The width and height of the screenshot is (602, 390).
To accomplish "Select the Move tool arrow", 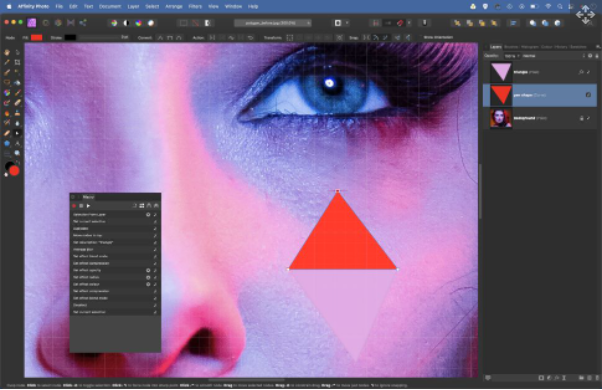I will point(17,52).
